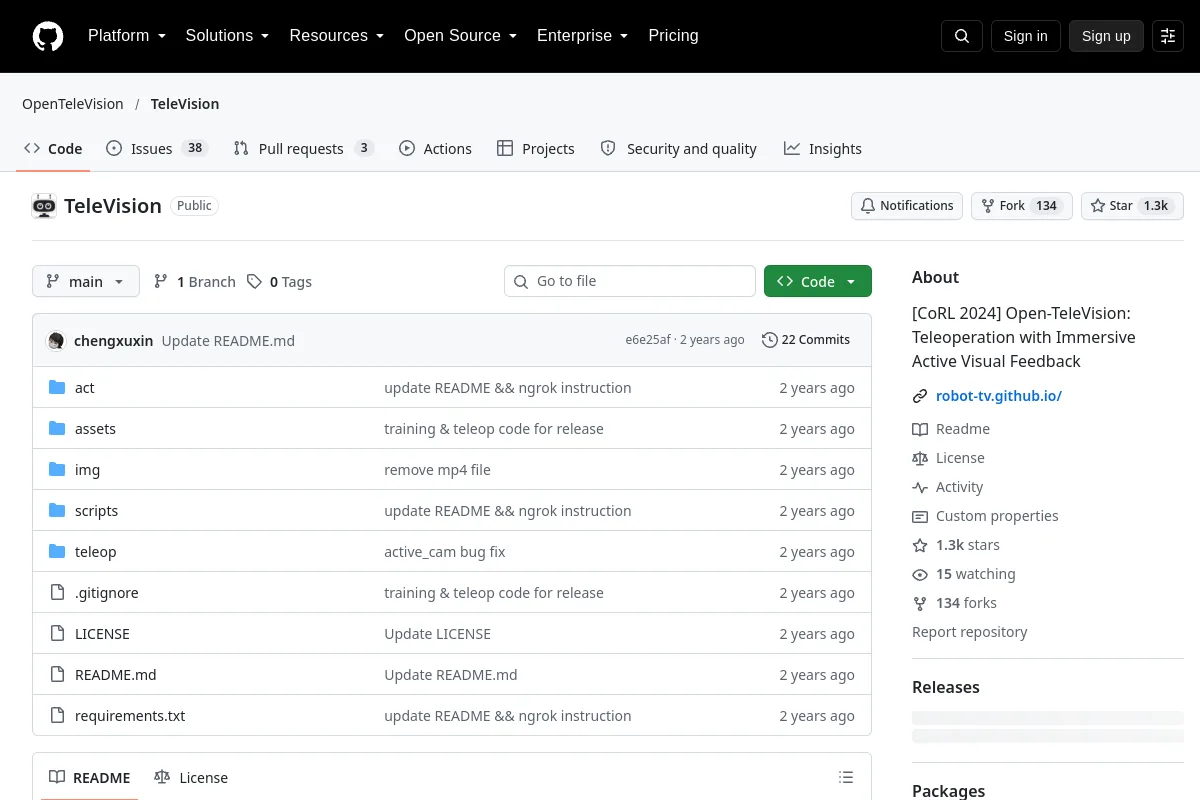Screen dimensions: 1200x800
Task: Open the Releases heading link
Action: point(946,687)
